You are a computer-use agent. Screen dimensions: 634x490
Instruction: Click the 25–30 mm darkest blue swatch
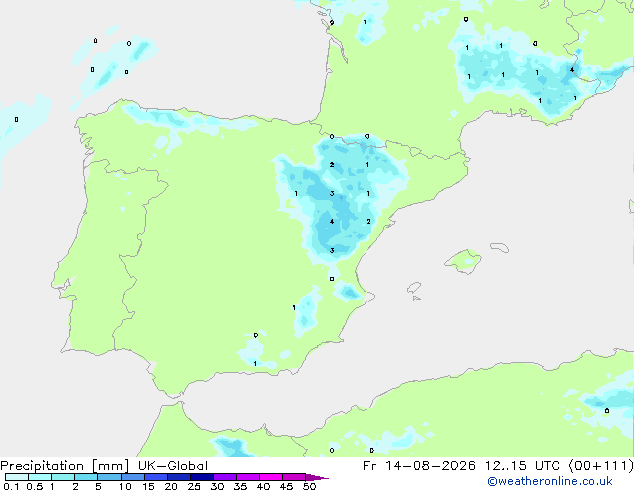click(x=202, y=477)
